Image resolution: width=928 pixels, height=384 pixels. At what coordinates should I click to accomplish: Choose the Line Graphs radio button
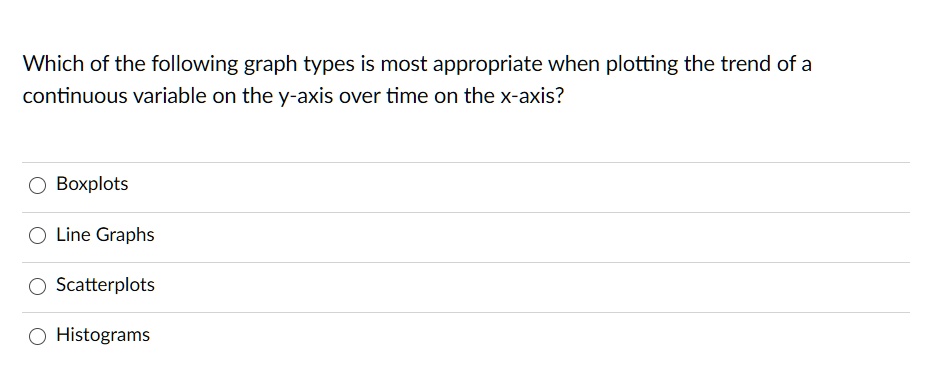tap(37, 236)
